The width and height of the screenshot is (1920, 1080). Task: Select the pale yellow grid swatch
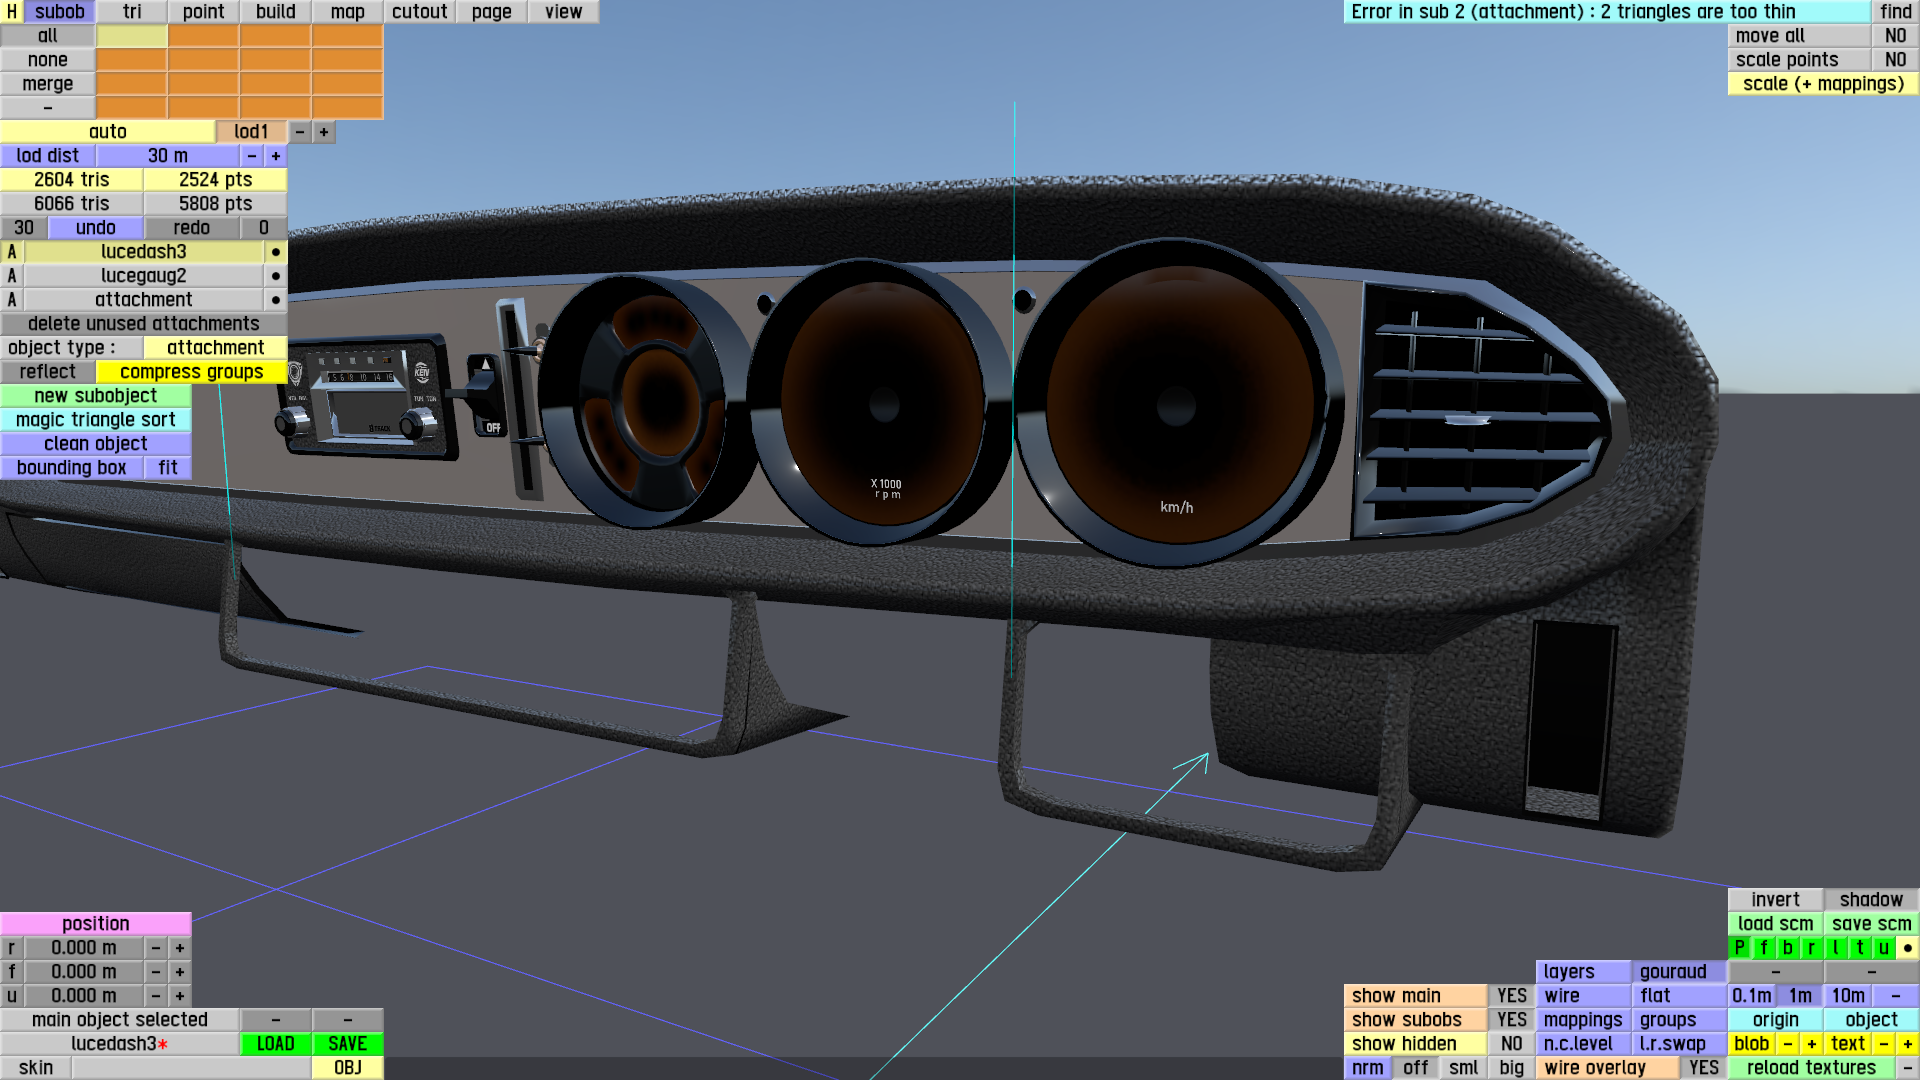[x=131, y=36]
